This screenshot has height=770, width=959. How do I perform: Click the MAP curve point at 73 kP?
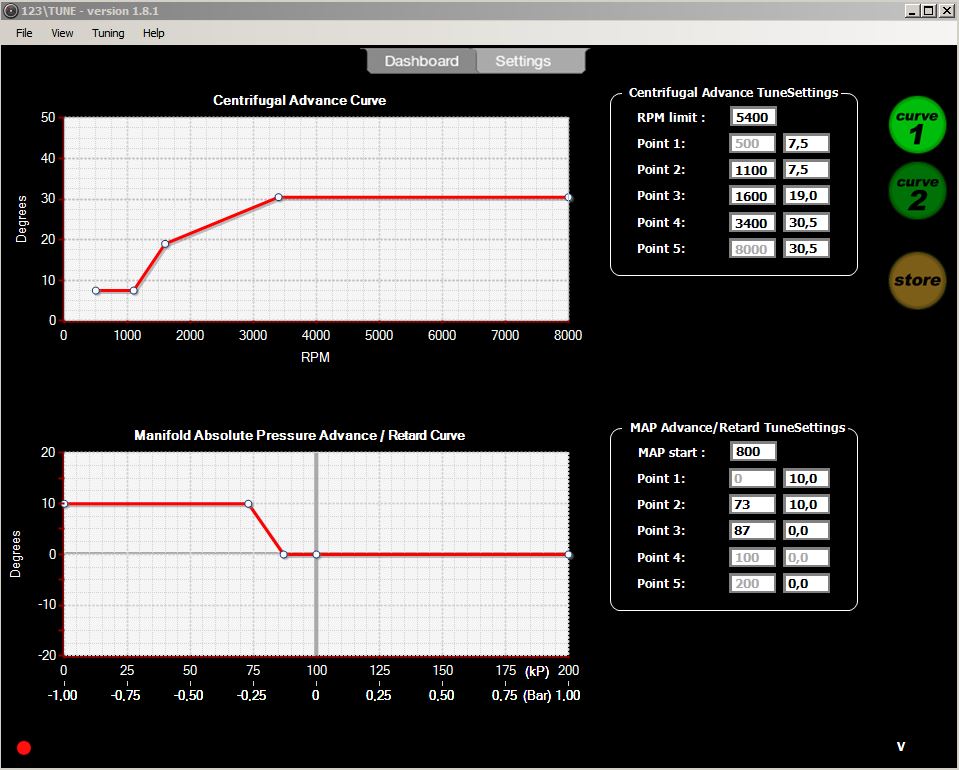(248, 504)
